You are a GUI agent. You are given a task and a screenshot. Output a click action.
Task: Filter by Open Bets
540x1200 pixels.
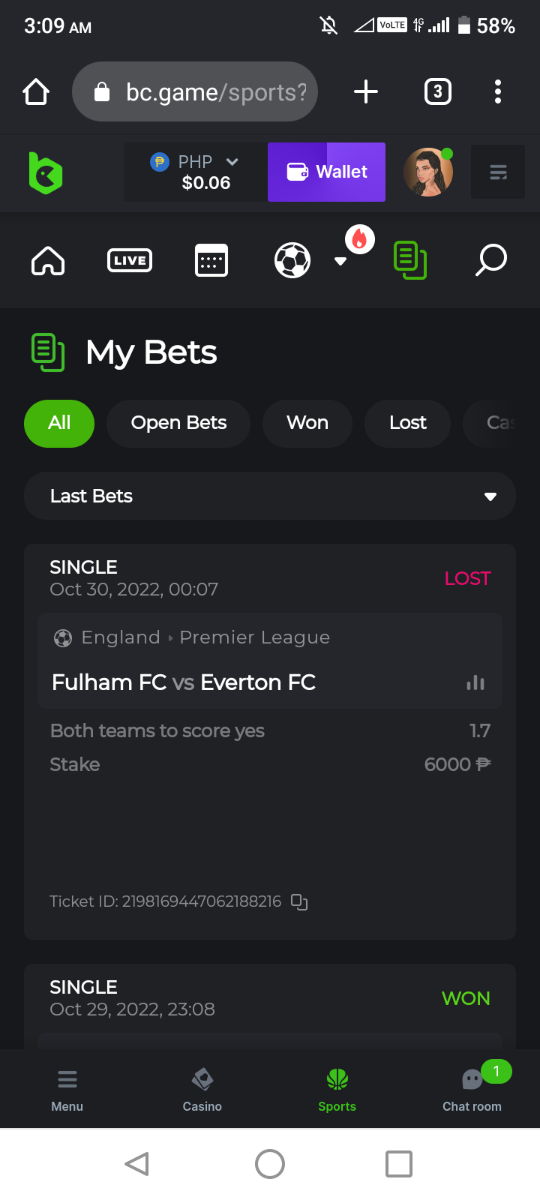coord(179,423)
